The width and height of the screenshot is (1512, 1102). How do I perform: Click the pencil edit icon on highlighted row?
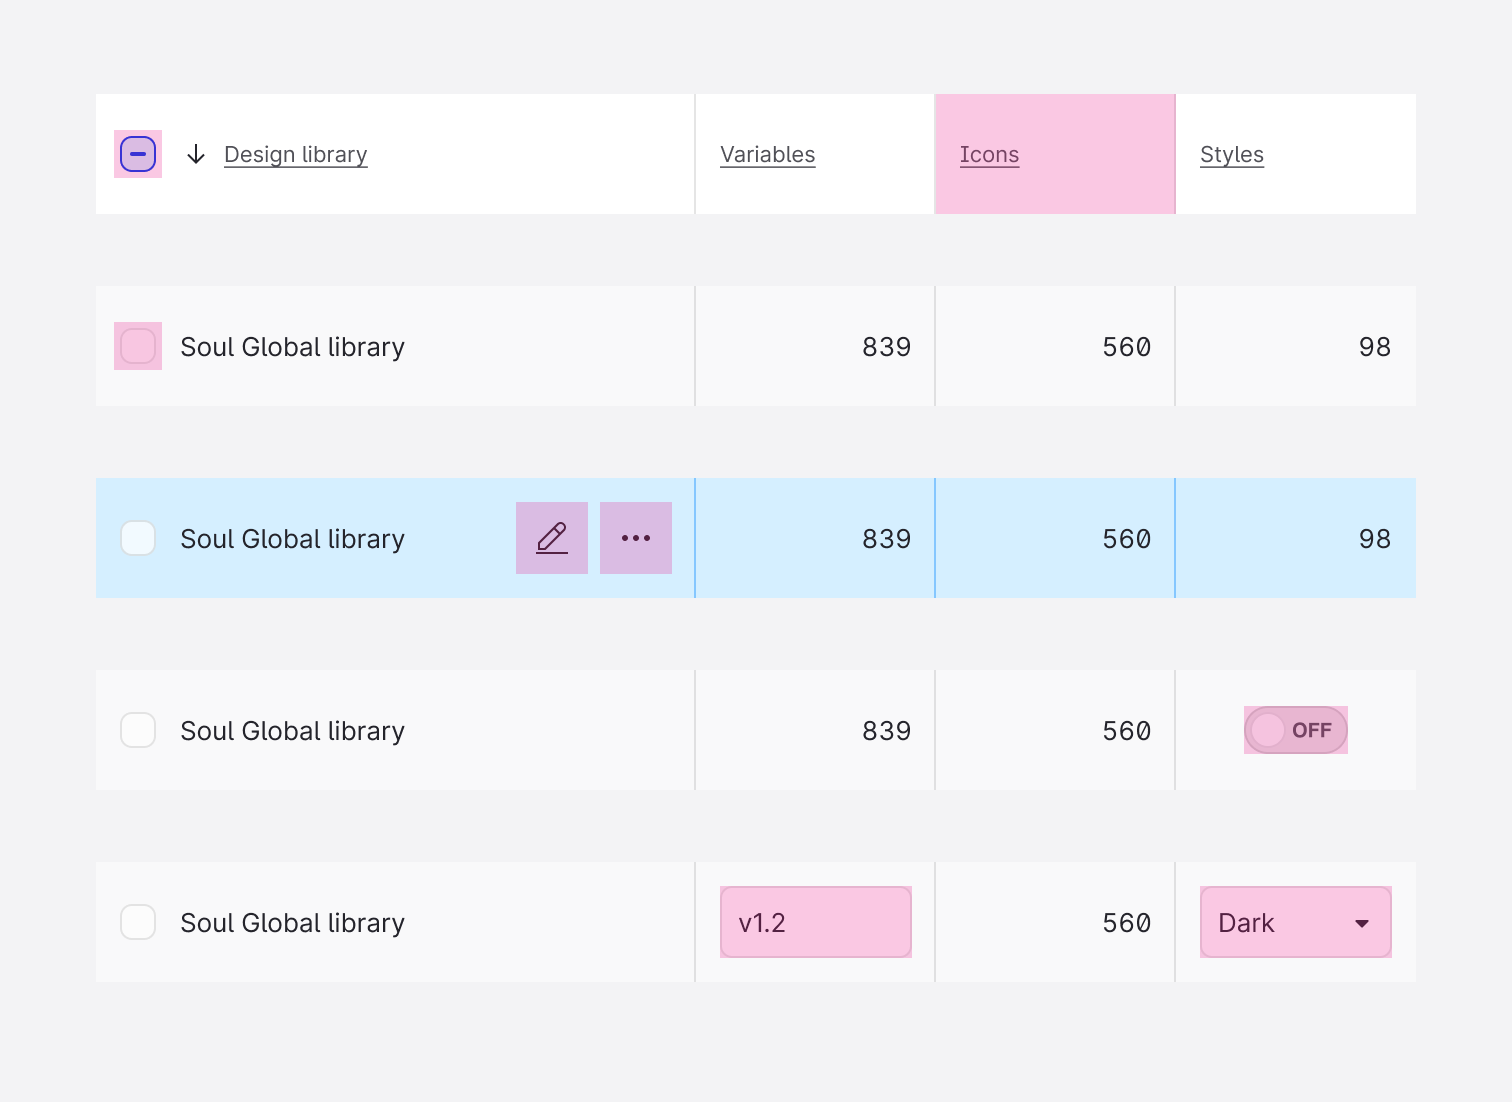pos(551,538)
